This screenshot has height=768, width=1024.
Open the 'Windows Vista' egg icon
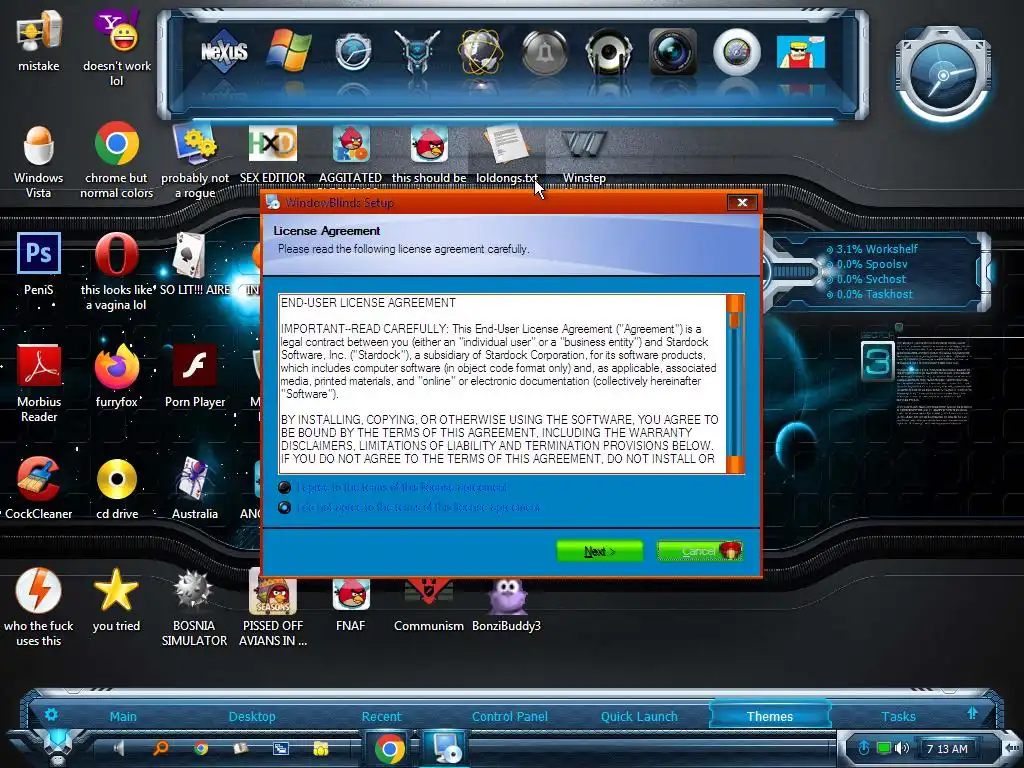[39, 161]
